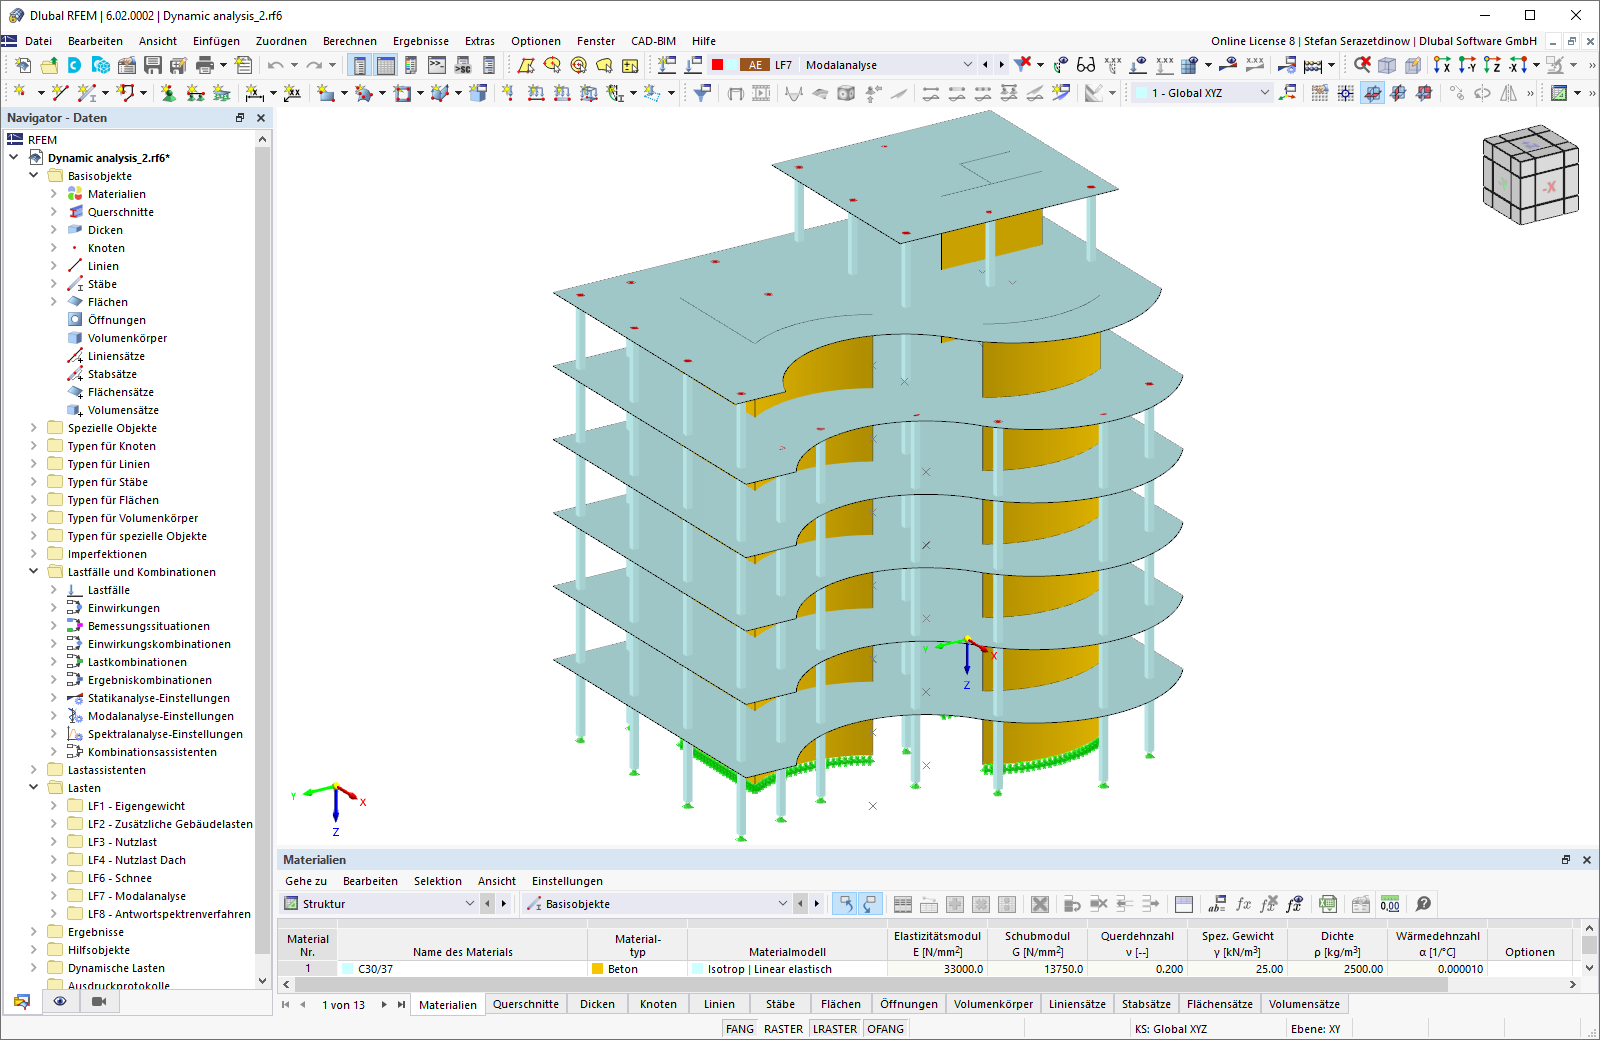The width and height of the screenshot is (1600, 1040).
Task: Toggle OFANG object snap in status bar
Action: tap(885, 1029)
